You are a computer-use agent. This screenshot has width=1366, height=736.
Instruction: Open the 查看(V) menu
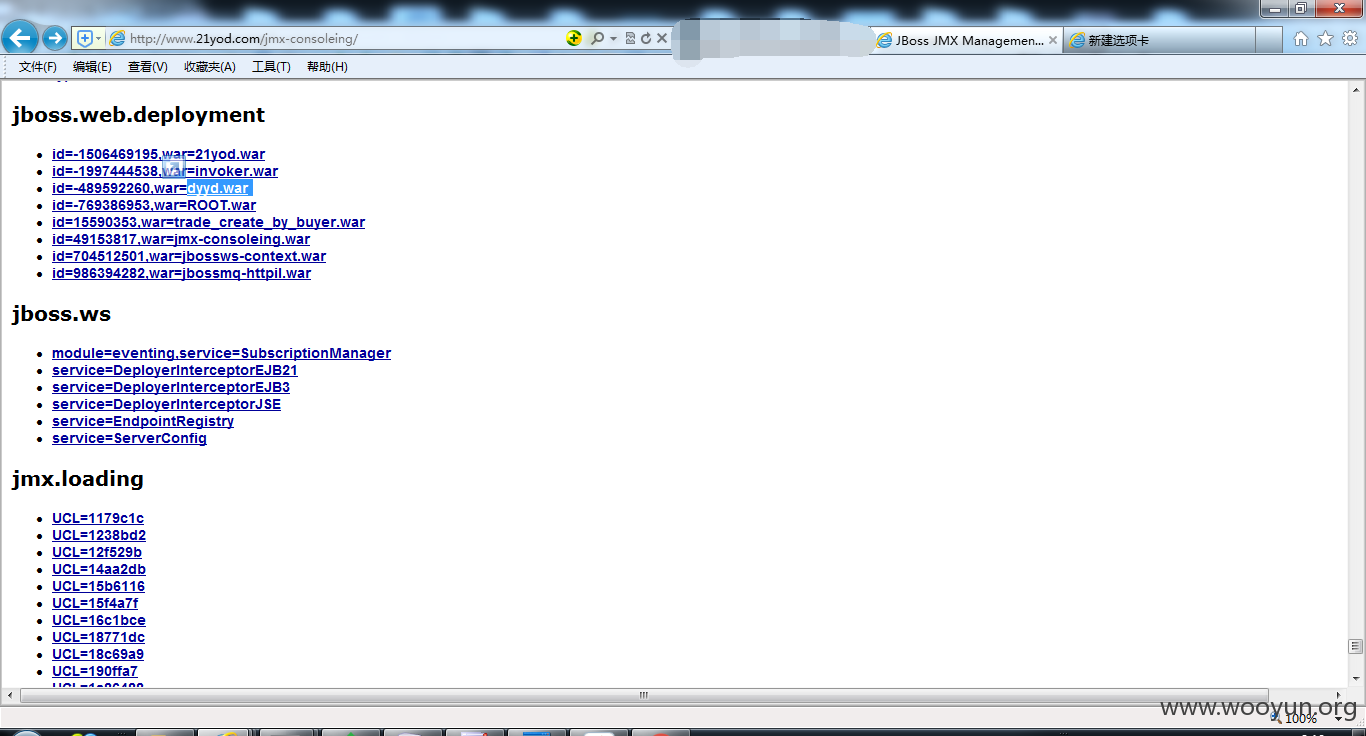click(147, 67)
